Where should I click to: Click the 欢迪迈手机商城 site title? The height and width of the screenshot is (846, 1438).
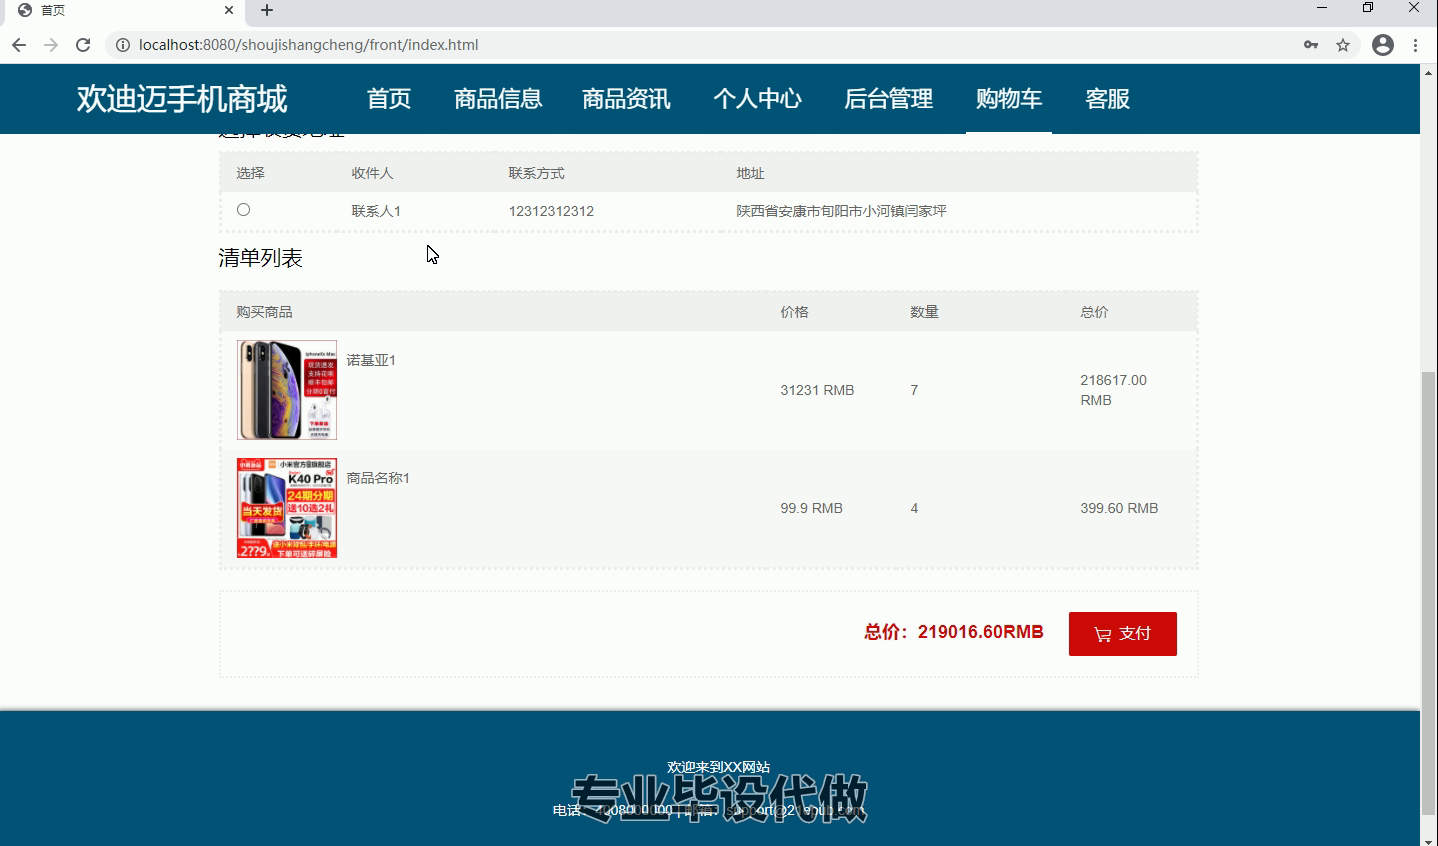pyautogui.click(x=182, y=99)
